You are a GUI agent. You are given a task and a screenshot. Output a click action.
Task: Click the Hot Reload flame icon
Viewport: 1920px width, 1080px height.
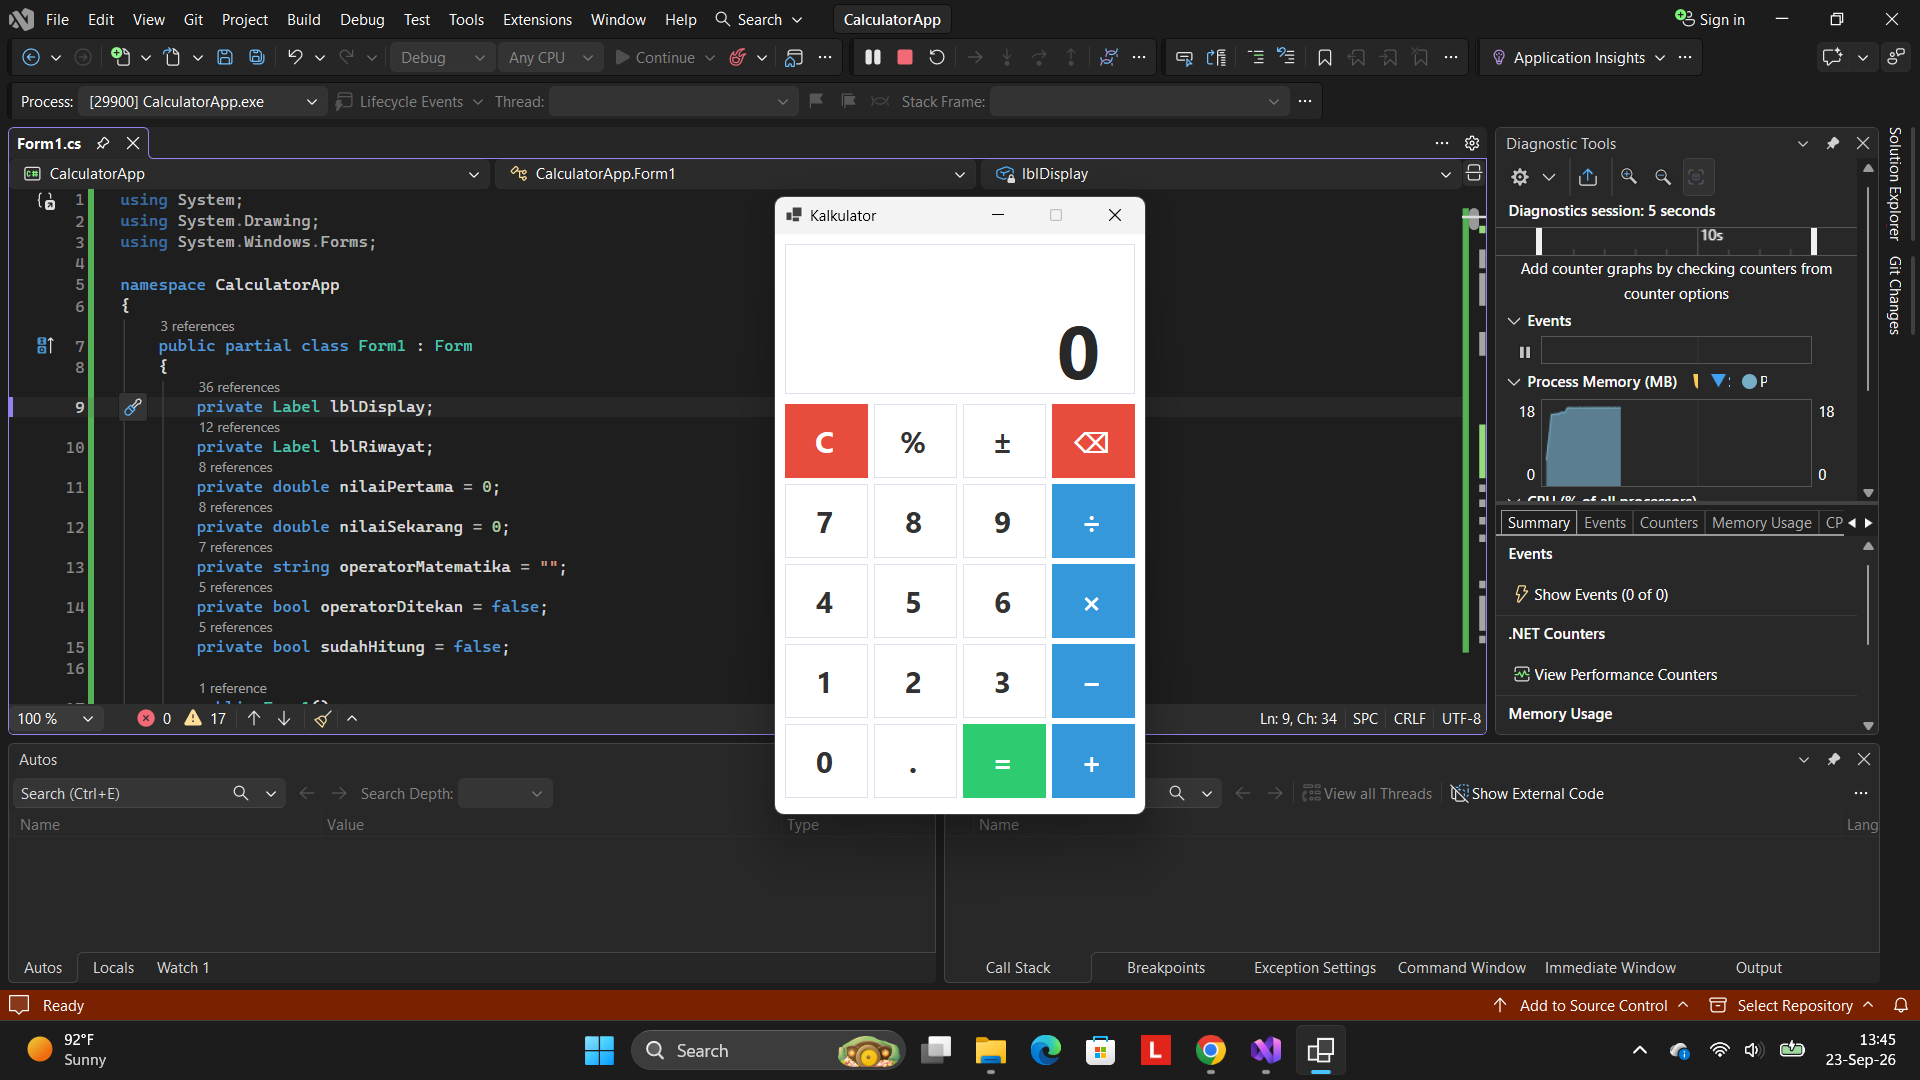coord(738,58)
